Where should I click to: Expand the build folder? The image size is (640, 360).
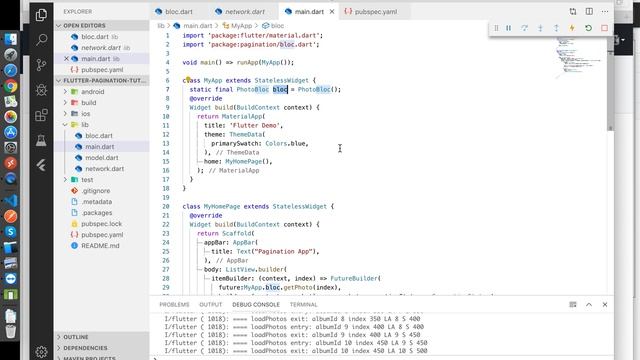click(102, 102)
